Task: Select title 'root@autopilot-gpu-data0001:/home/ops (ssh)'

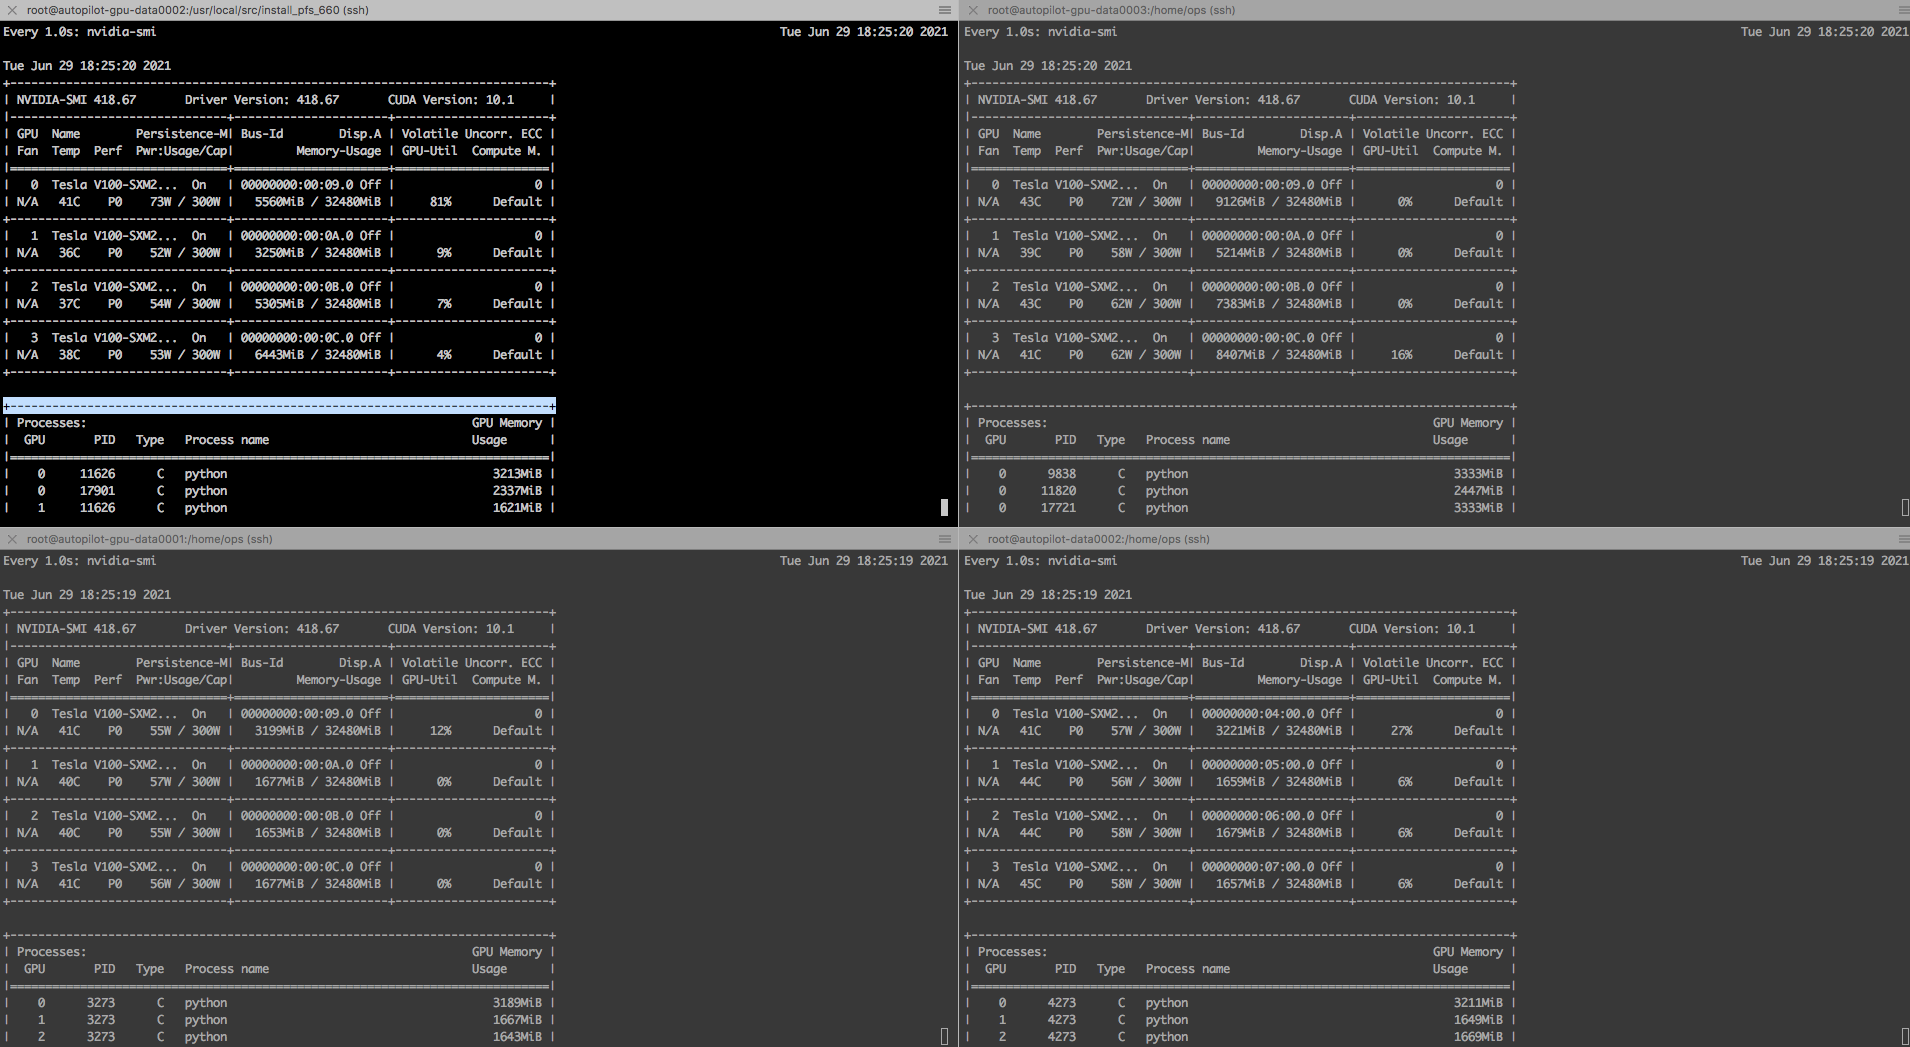Action: 150,539
